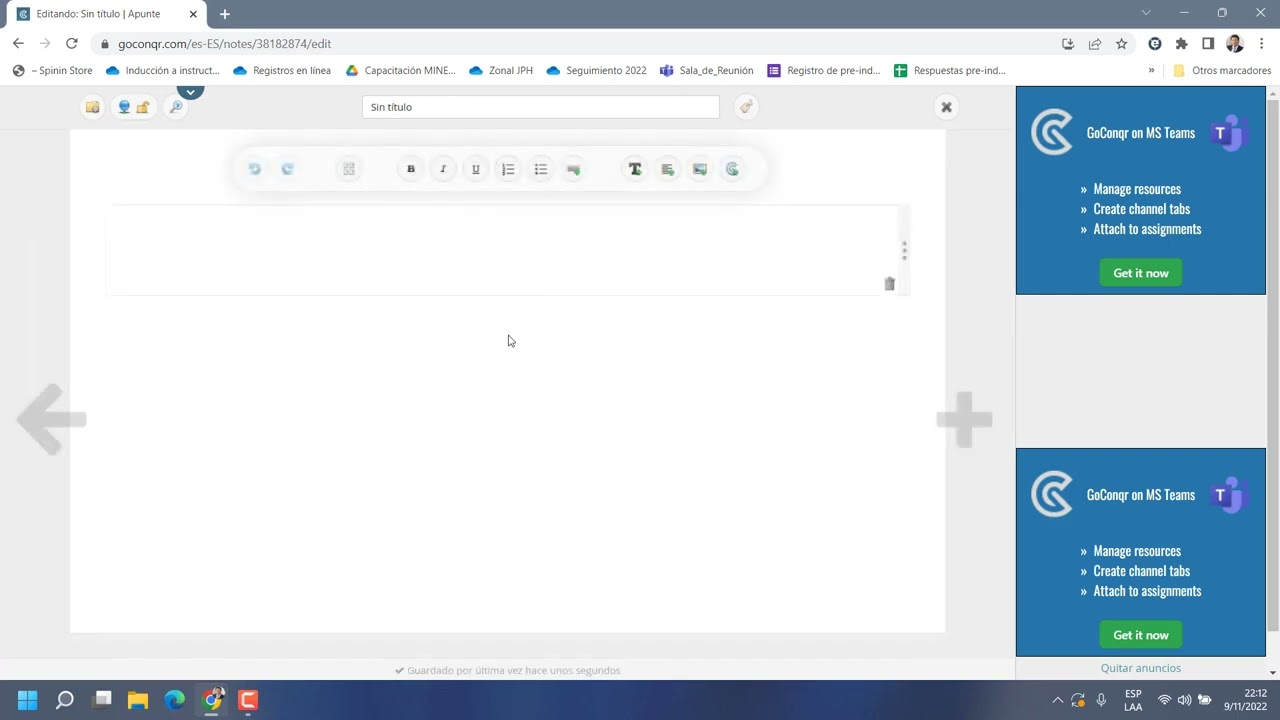1280x720 pixels.
Task: Open the tab search chevron in the title bar
Action: (x=1146, y=13)
